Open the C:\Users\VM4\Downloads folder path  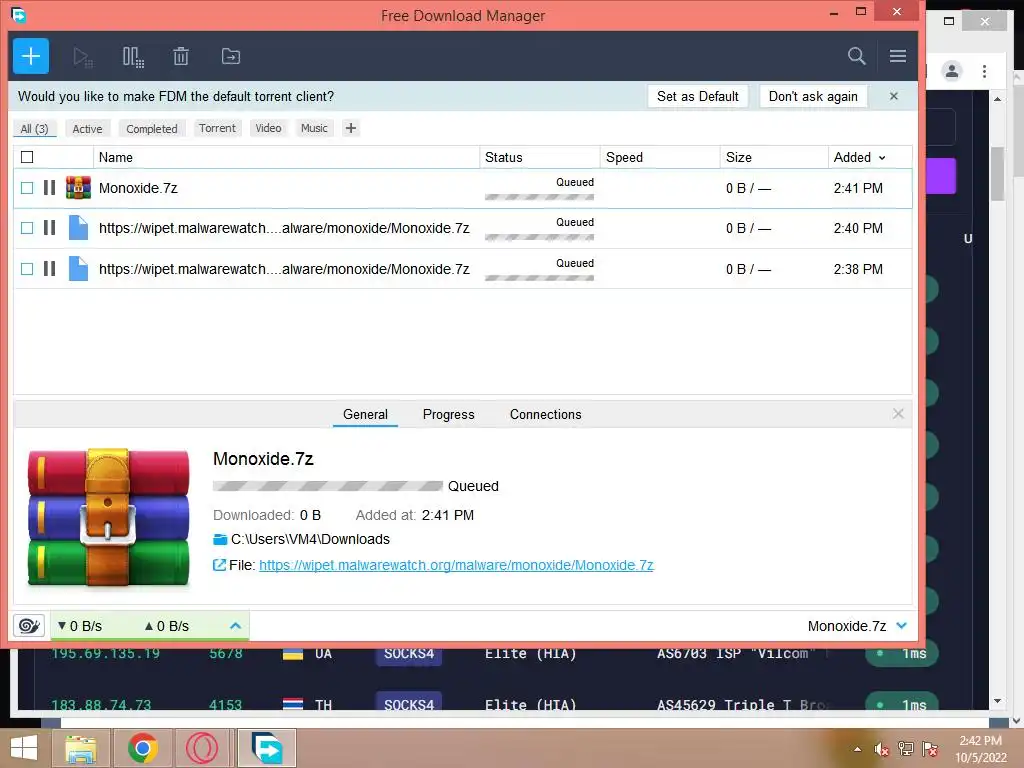click(310, 539)
